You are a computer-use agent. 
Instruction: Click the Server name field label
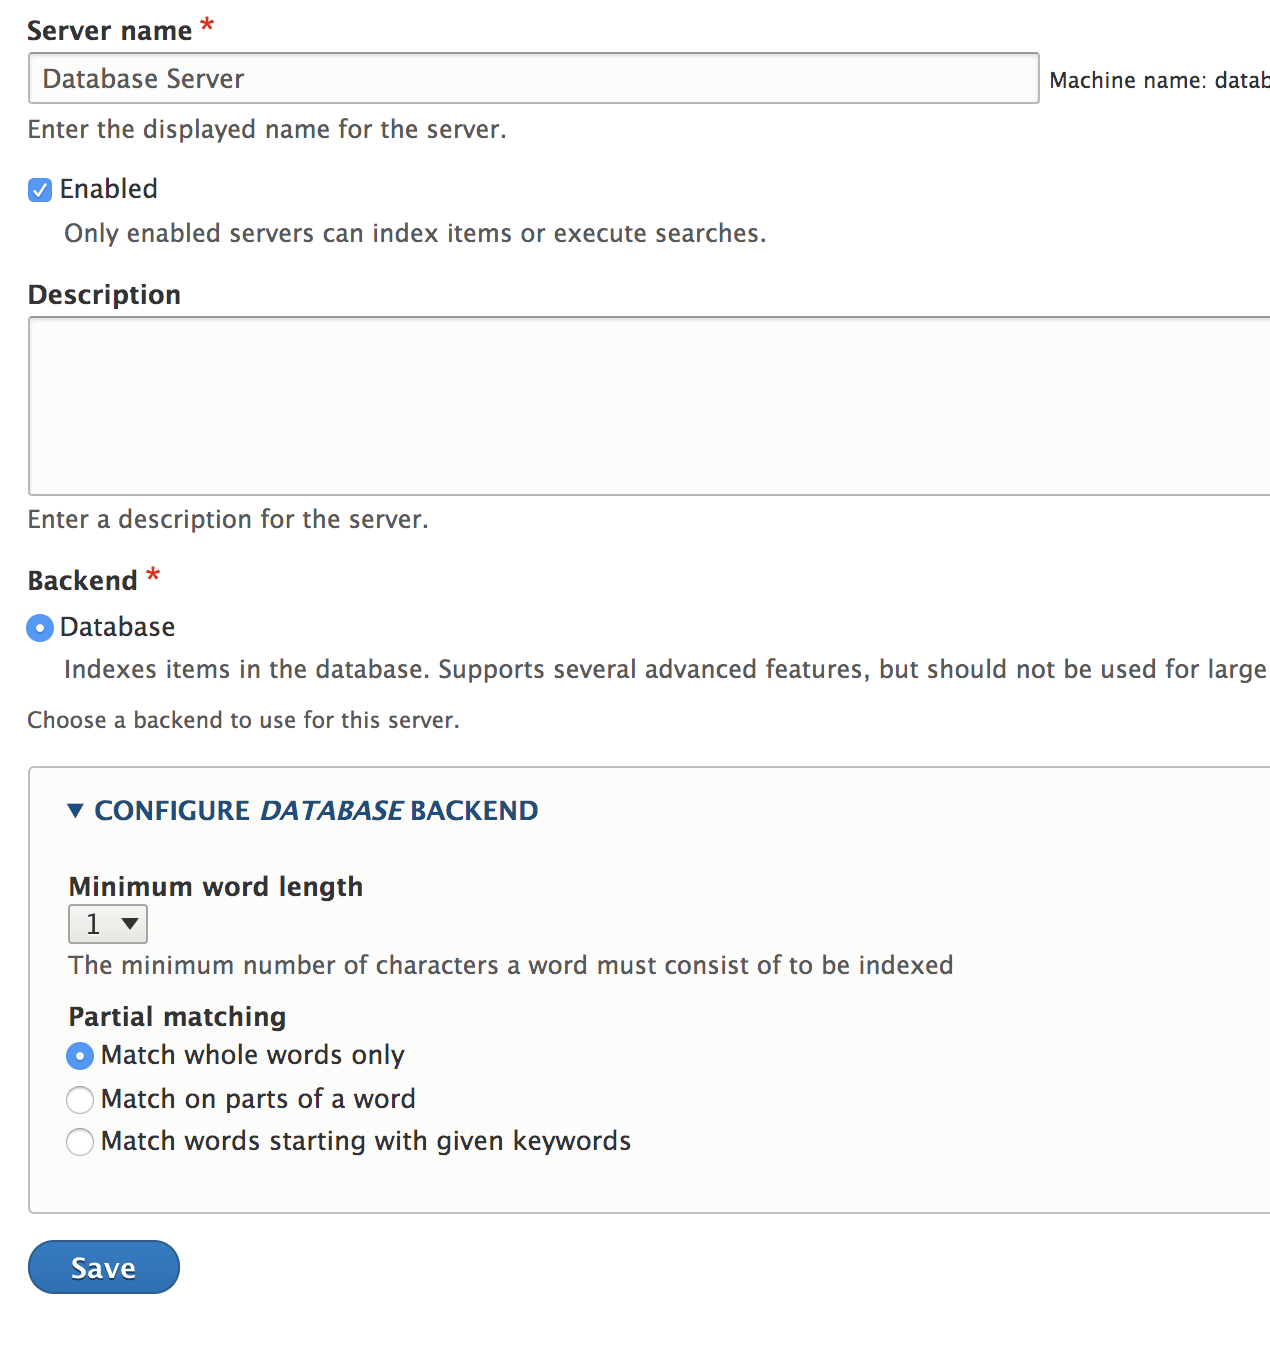click(x=109, y=31)
